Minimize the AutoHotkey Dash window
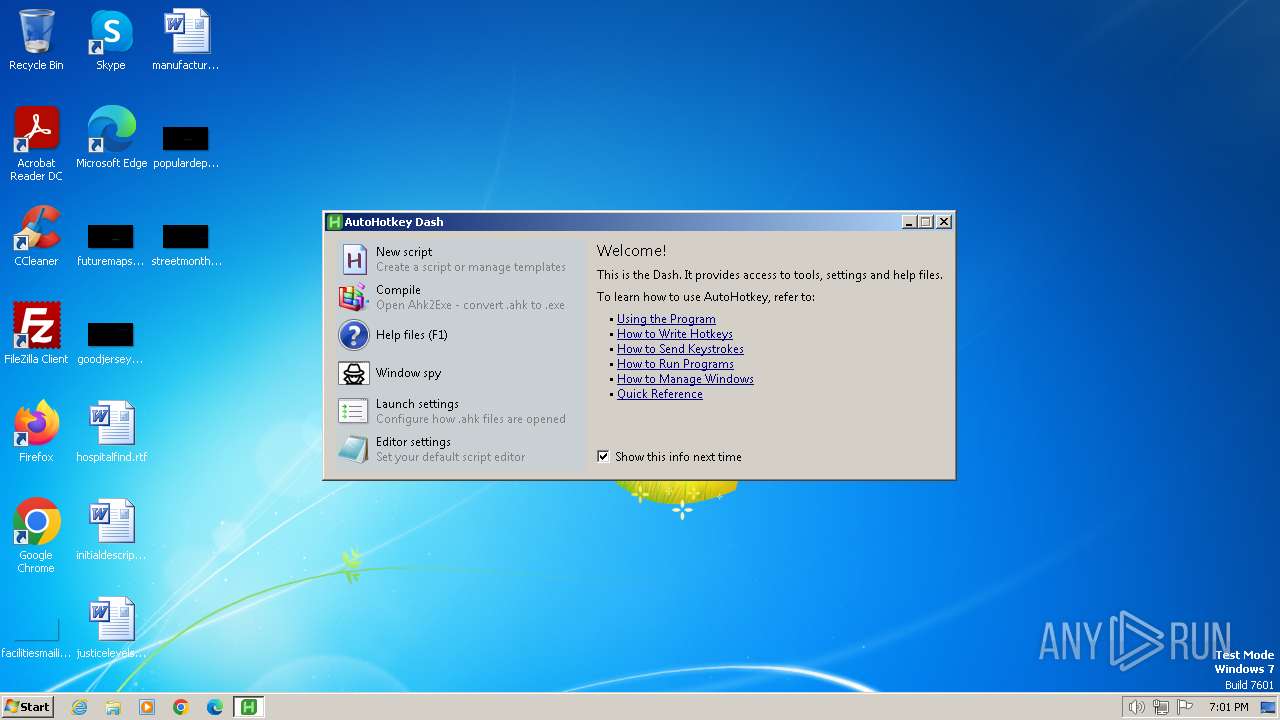This screenshot has height=720, width=1280. pyautogui.click(x=909, y=222)
